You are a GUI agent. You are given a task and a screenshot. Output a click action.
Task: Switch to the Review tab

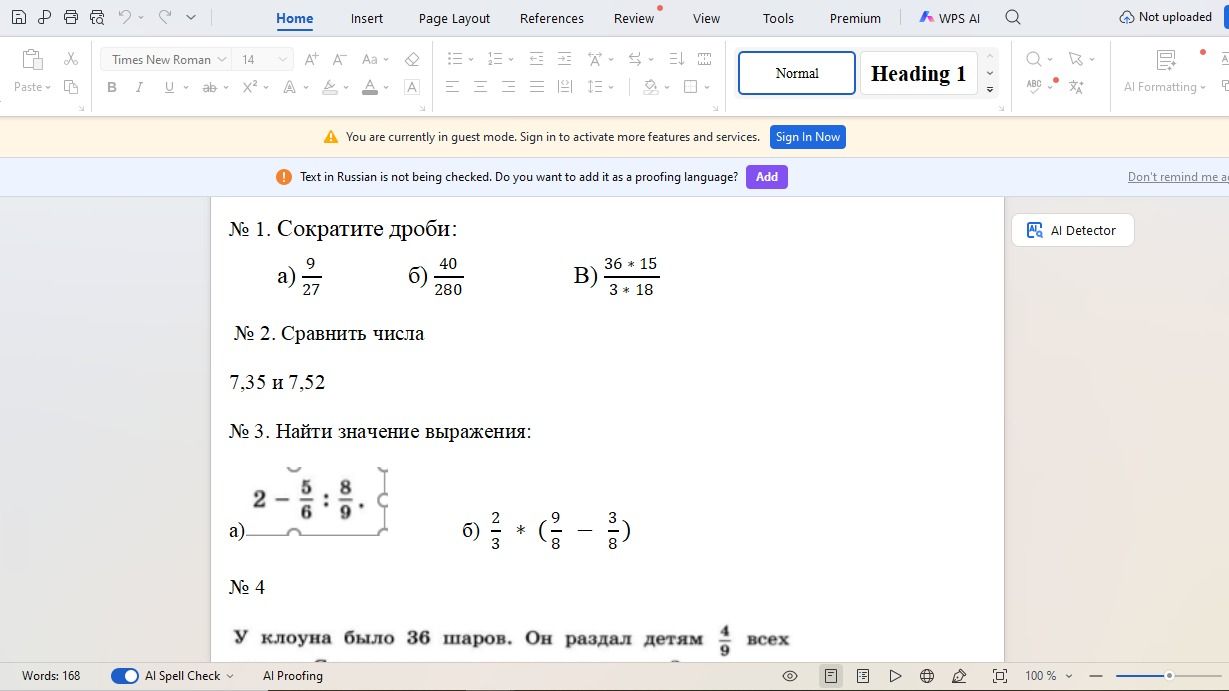point(634,18)
